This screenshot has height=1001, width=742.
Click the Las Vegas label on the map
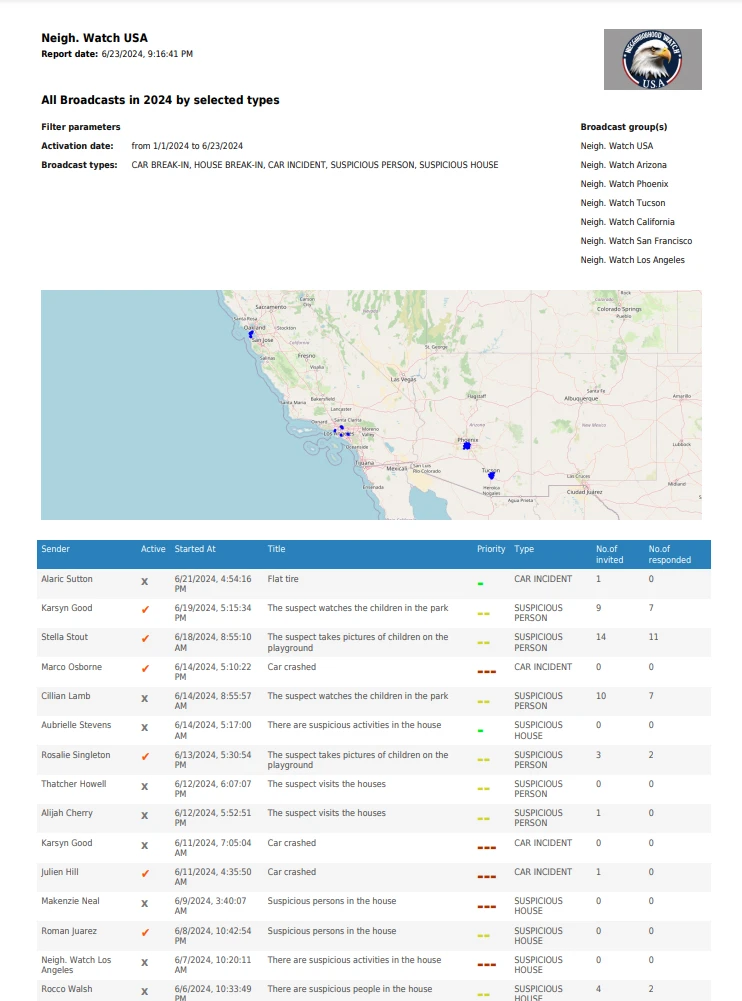click(403, 380)
